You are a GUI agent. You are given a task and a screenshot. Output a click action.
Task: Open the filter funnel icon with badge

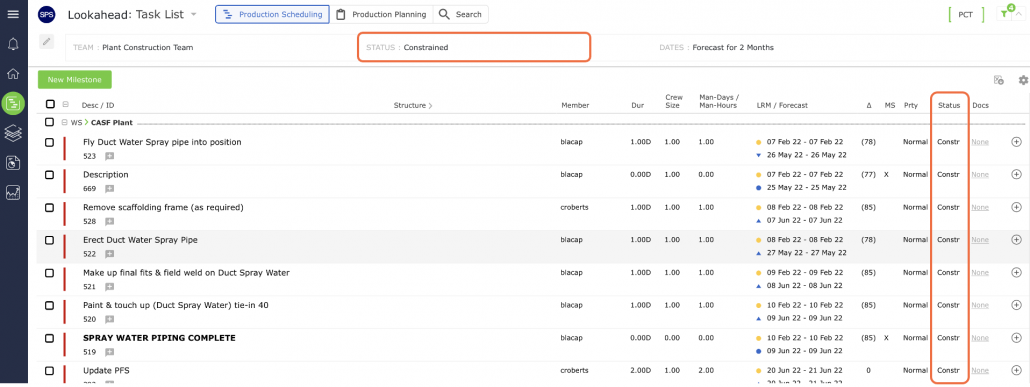click(x=1004, y=14)
